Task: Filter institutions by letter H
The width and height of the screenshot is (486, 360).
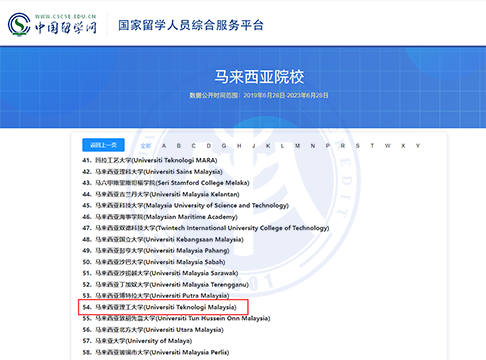Action: [239, 146]
